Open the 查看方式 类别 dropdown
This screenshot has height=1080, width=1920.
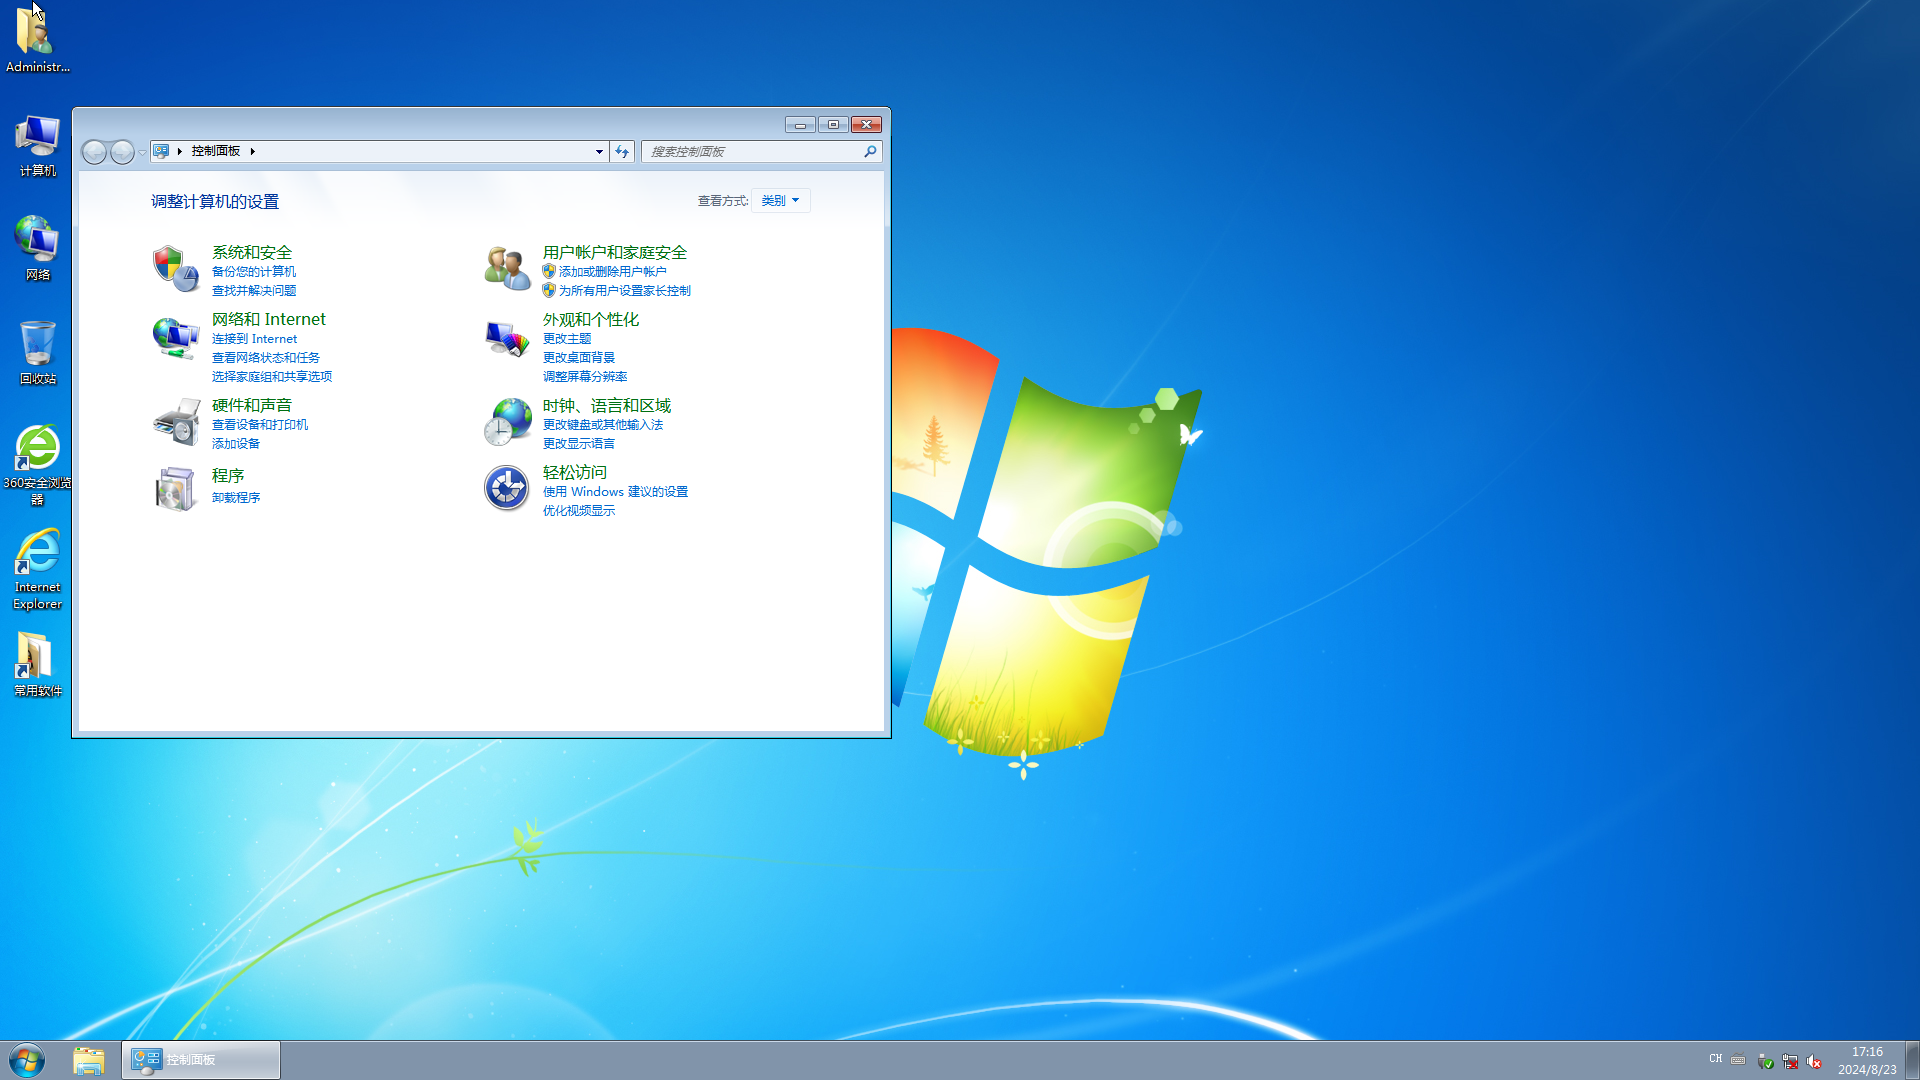click(780, 201)
